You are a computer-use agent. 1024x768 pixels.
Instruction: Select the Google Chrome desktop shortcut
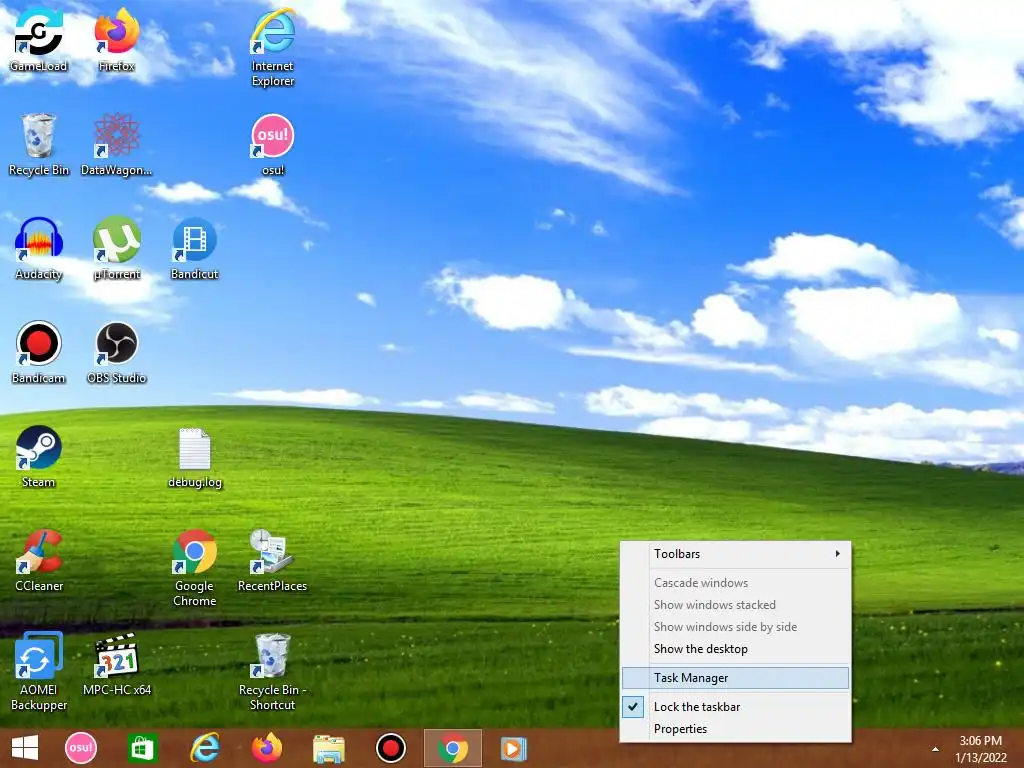(x=195, y=568)
